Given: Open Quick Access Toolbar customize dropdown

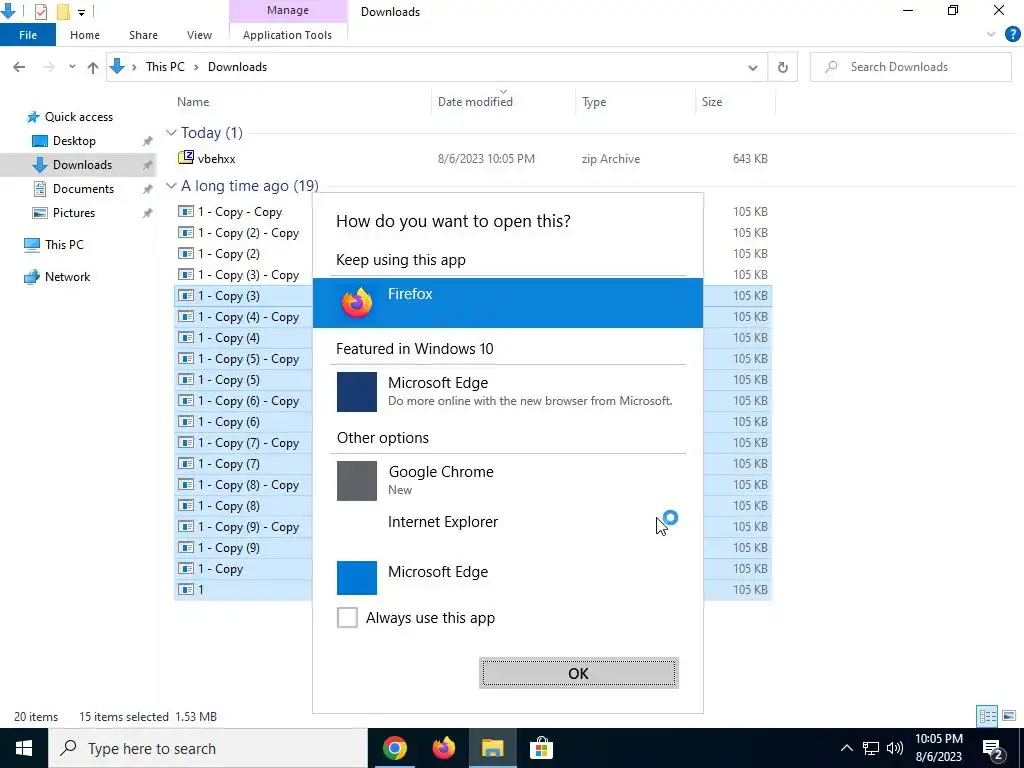Looking at the screenshot, I should point(81,12).
